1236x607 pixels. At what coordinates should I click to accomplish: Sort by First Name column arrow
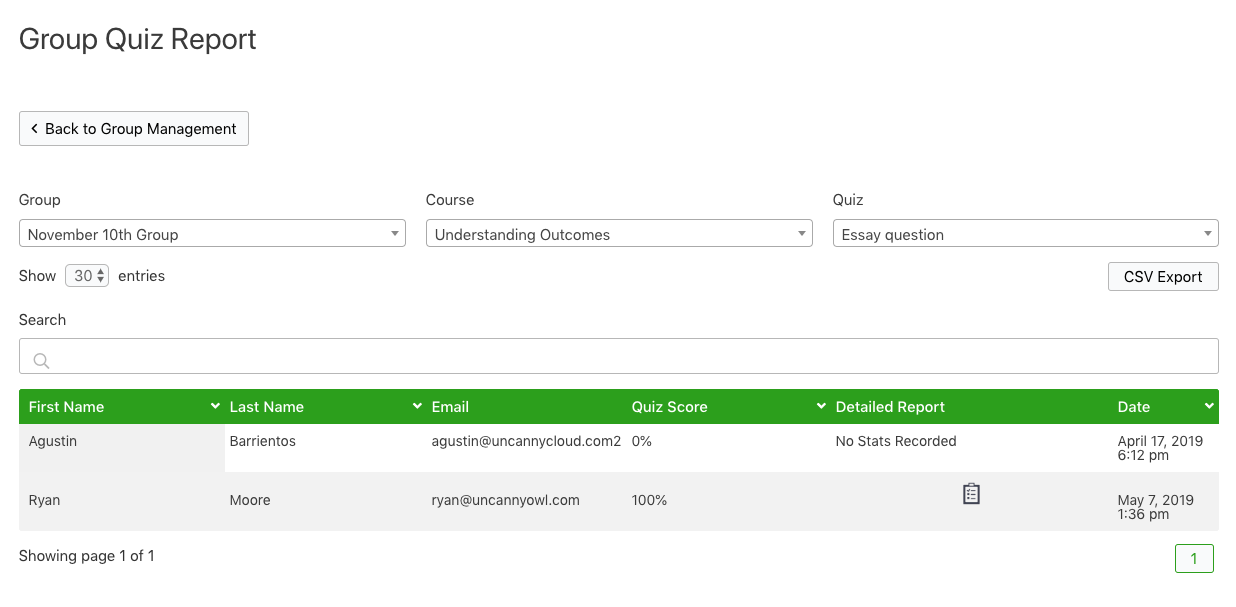[x=215, y=407]
